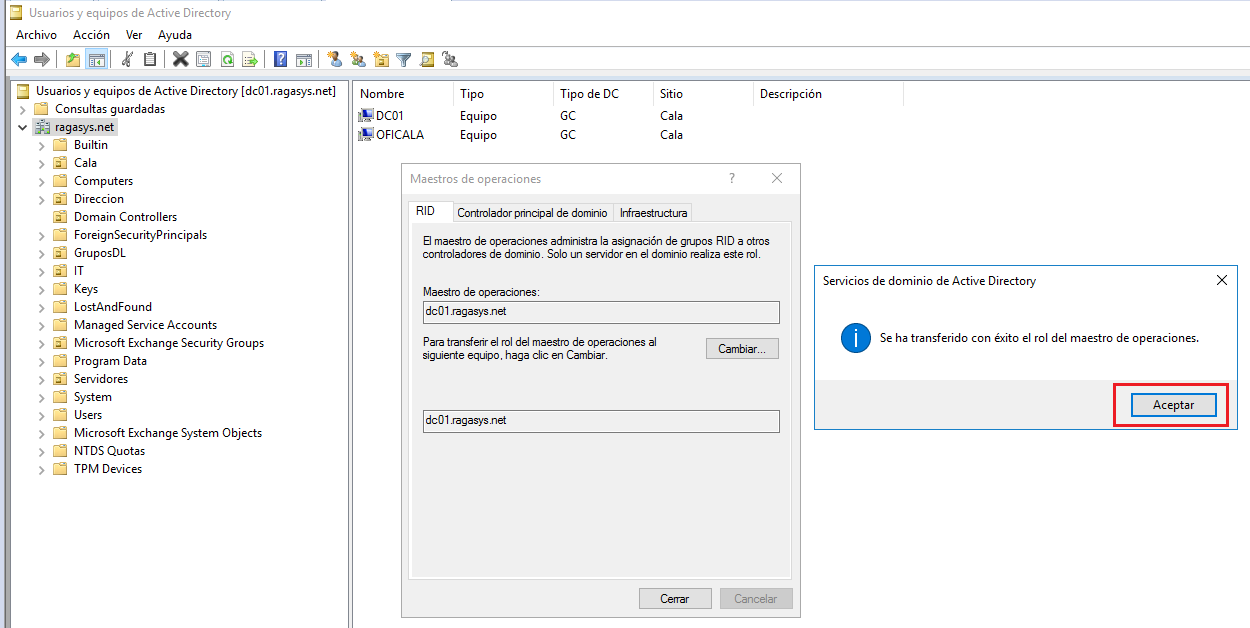Click the Cut scissors toolbar icon

[x=128, y=59]
